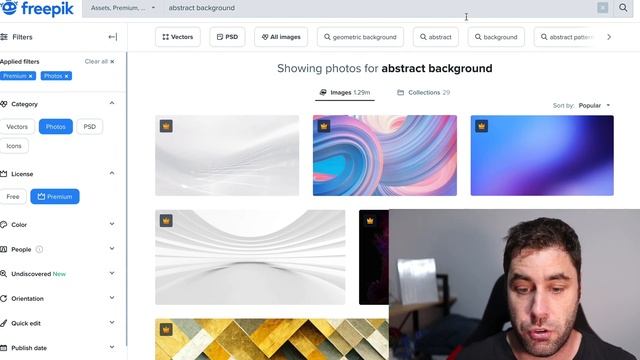Open the gold geometric pattern thumbnail
The height and width of the screenshot is (360, 640).
[272, 339]
